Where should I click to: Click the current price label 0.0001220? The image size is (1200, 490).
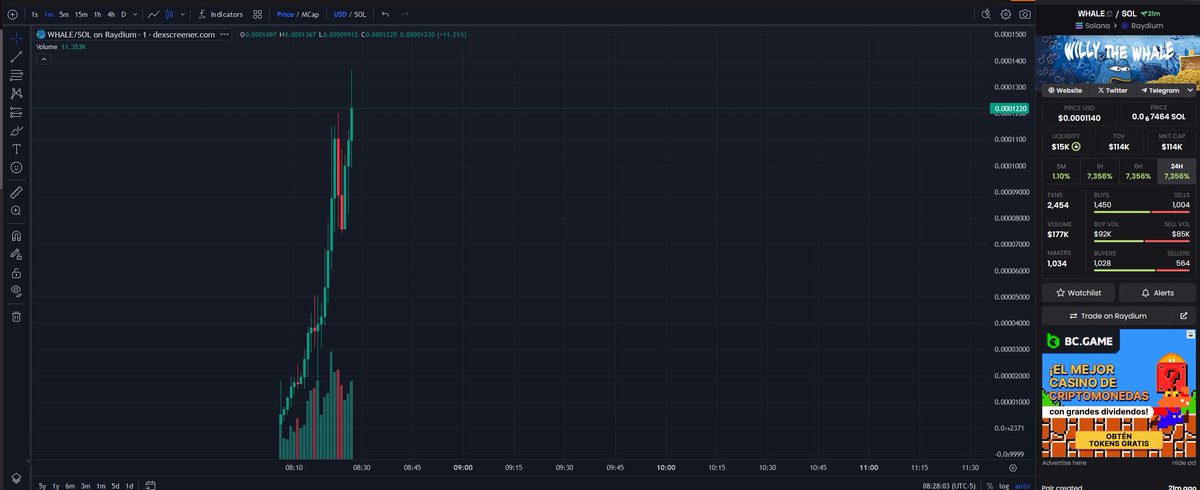click(x=1009, y=108)
